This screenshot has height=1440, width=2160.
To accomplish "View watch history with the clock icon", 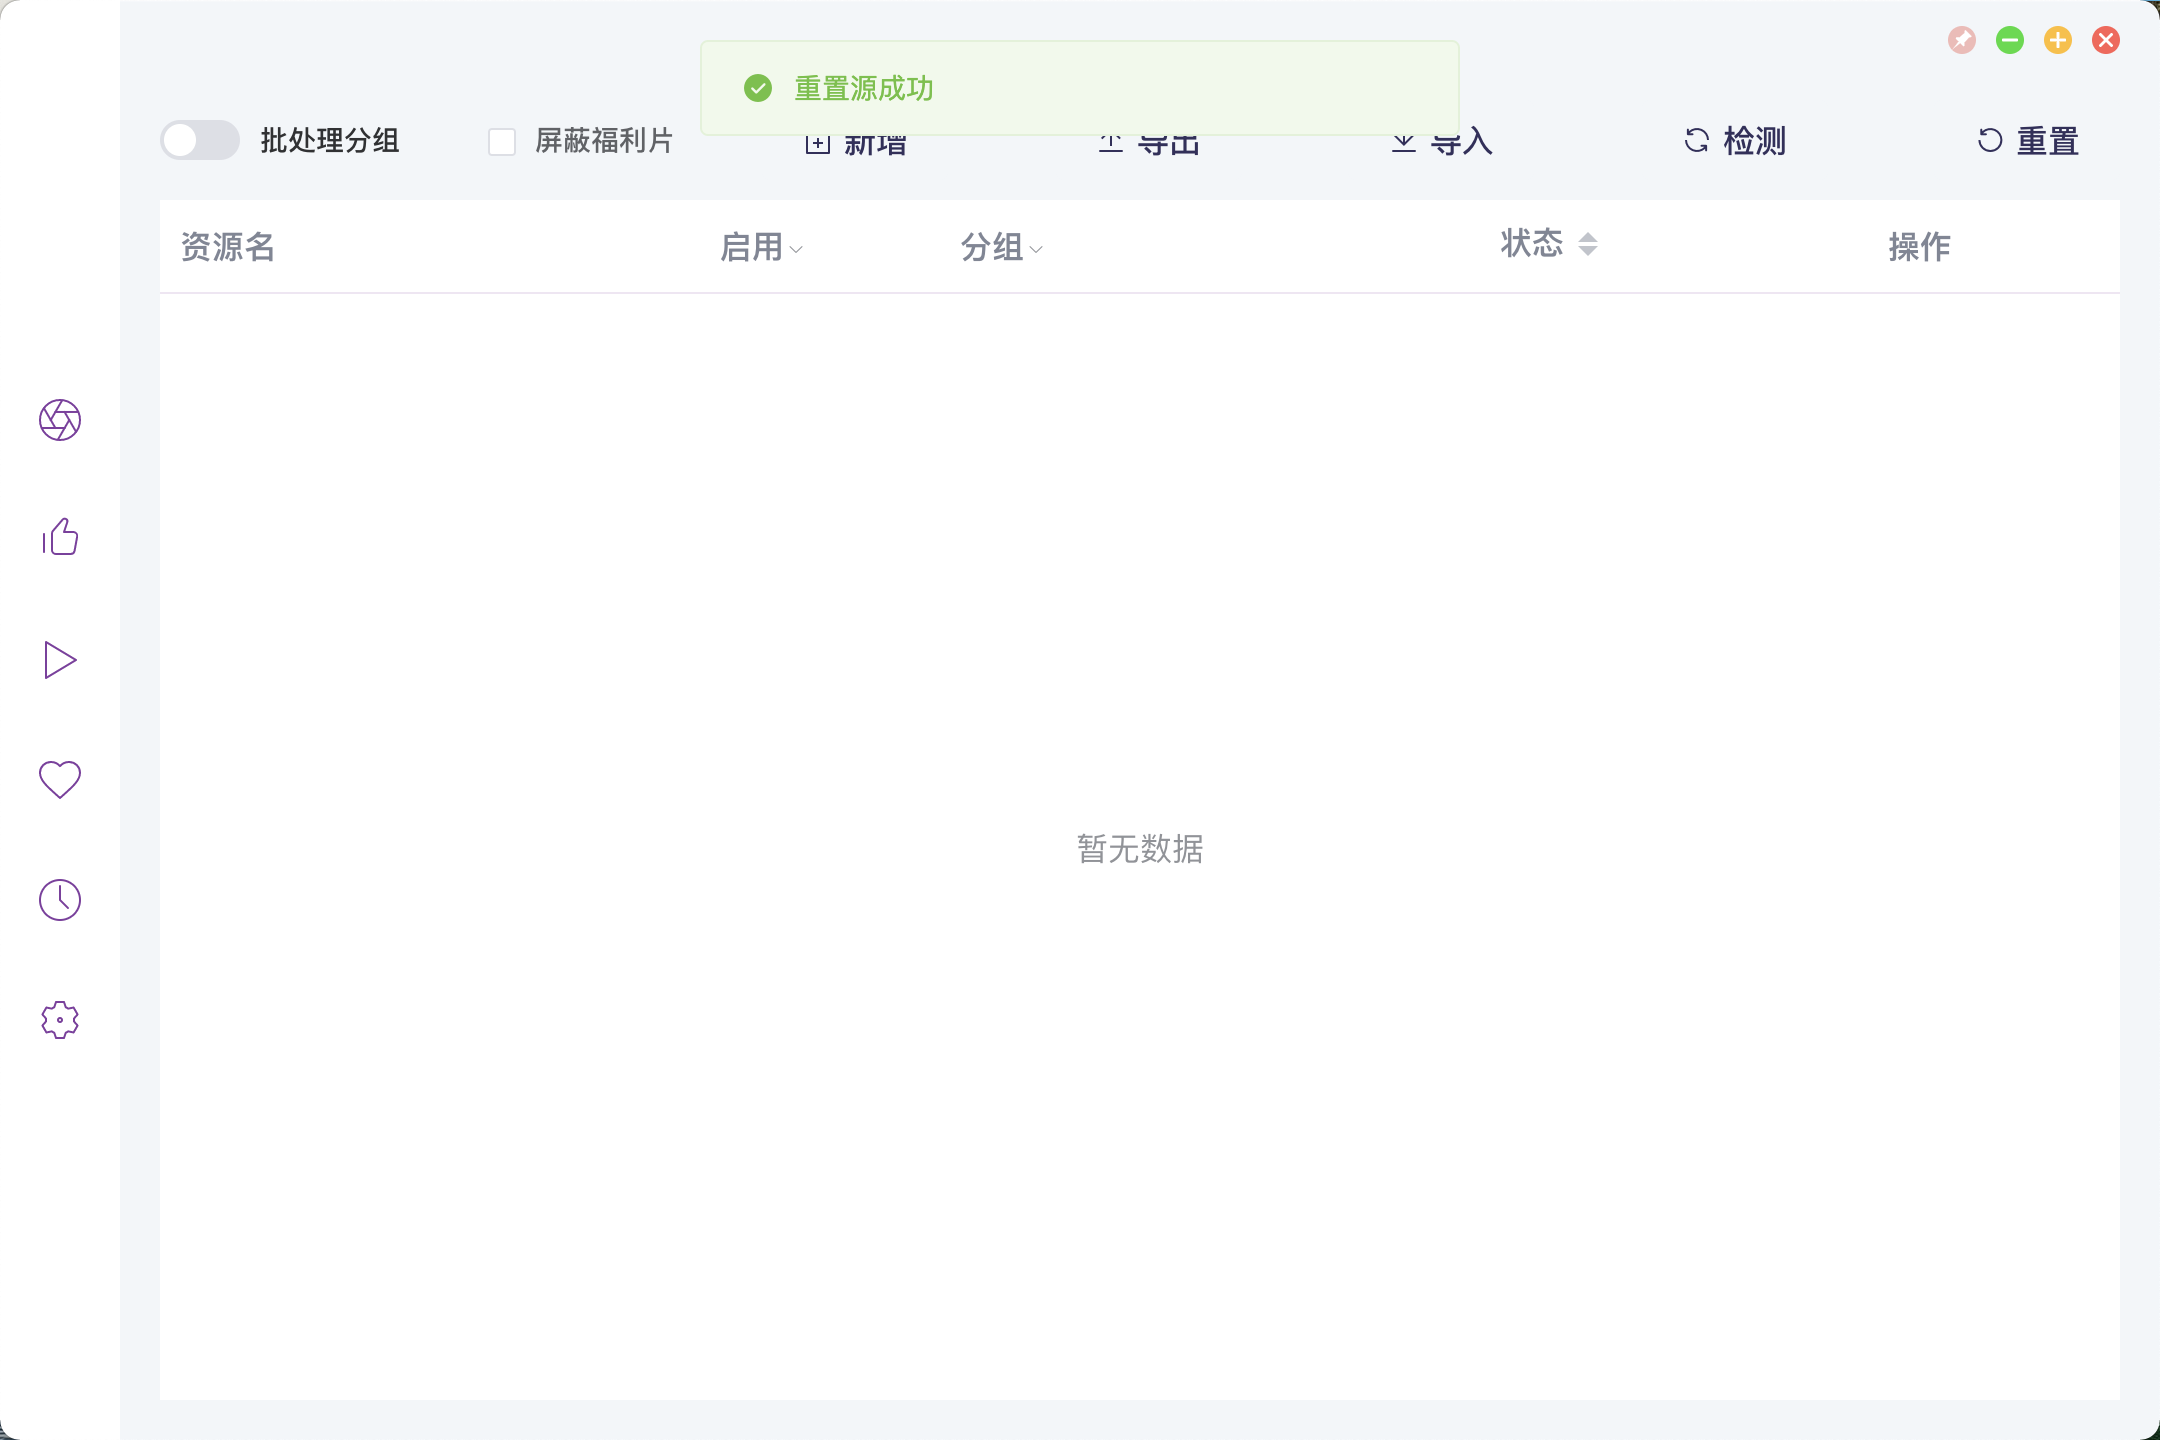I will pos(60,899).
